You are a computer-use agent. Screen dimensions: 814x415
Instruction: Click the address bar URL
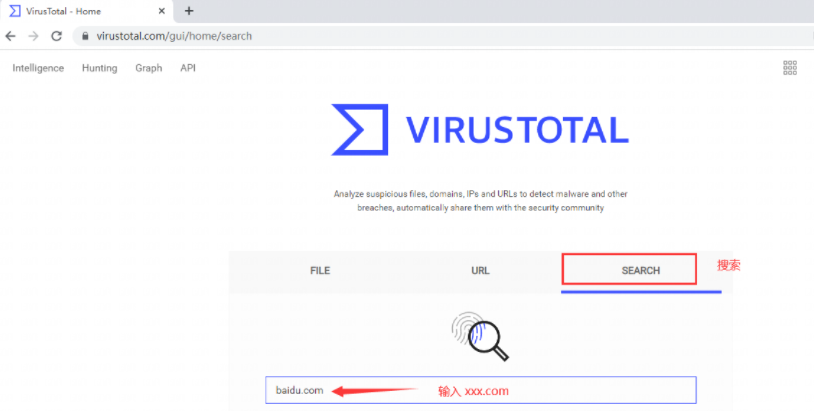tap(174, 36)
